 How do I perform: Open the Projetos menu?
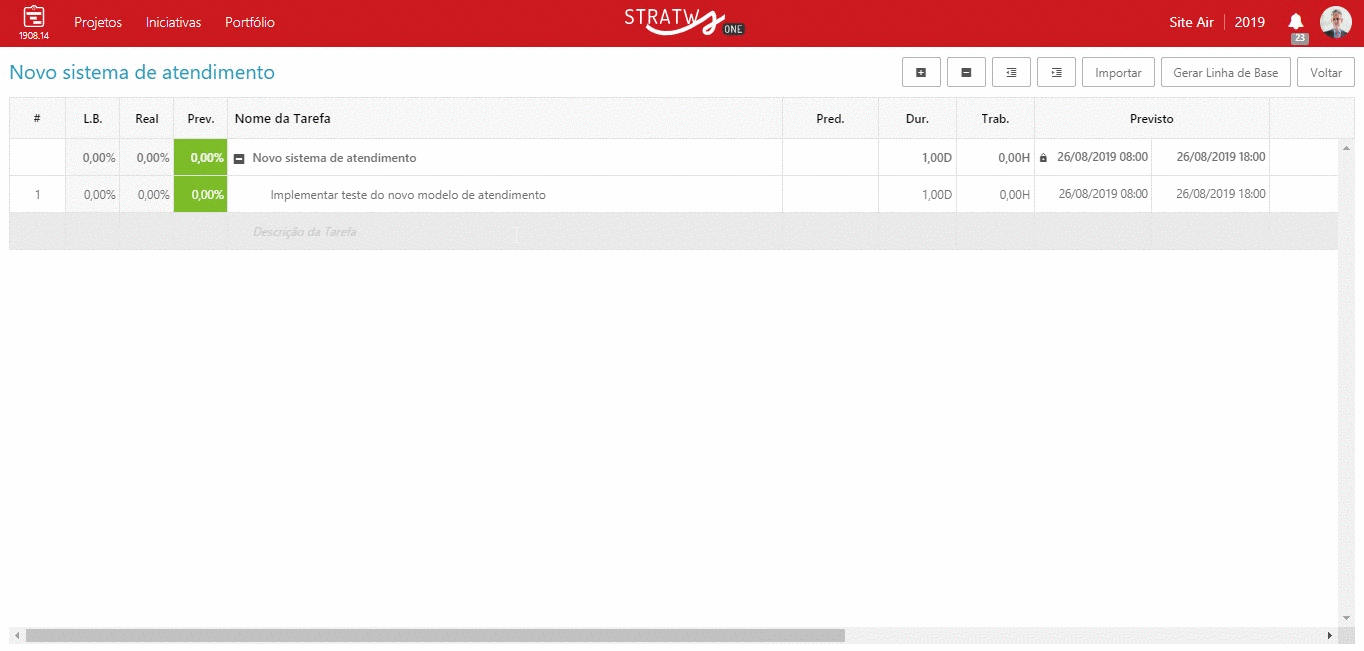(x=98, y=22)
